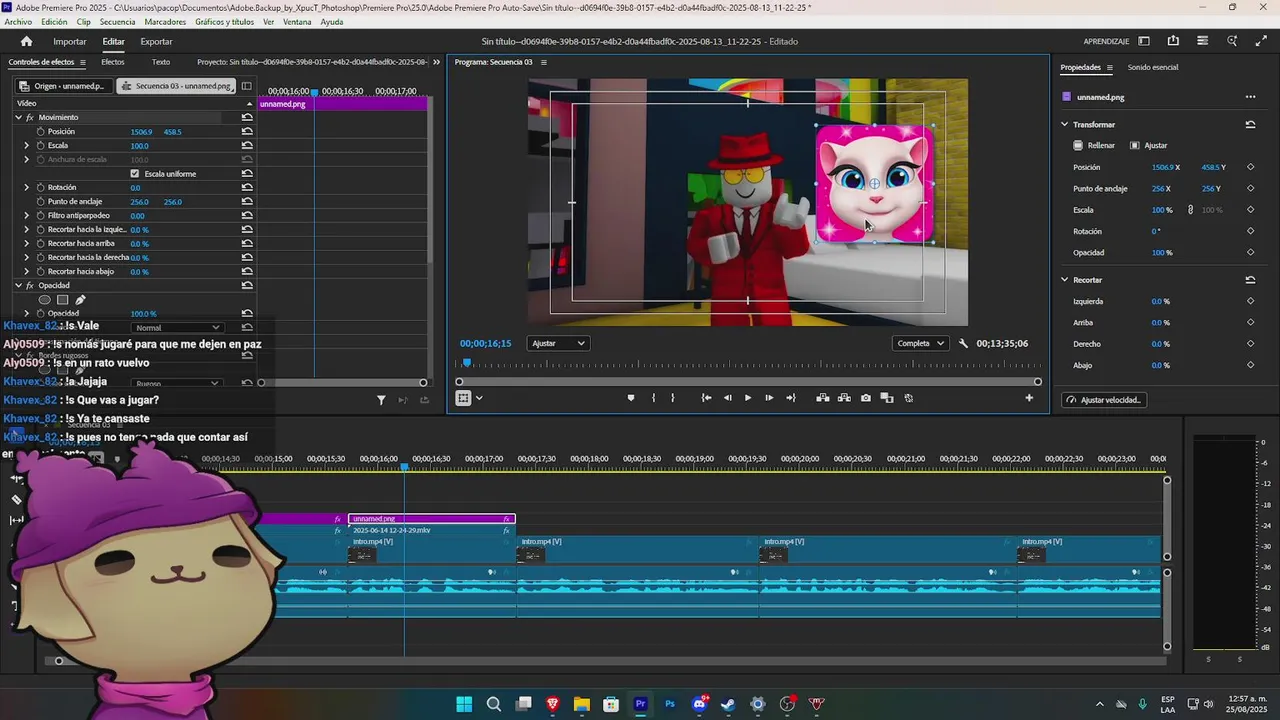Collapse the Recortar section in Propiedades
The width and height of the screenshot is (1280, 720).
pyautogui.click(x=1065, y=280)
